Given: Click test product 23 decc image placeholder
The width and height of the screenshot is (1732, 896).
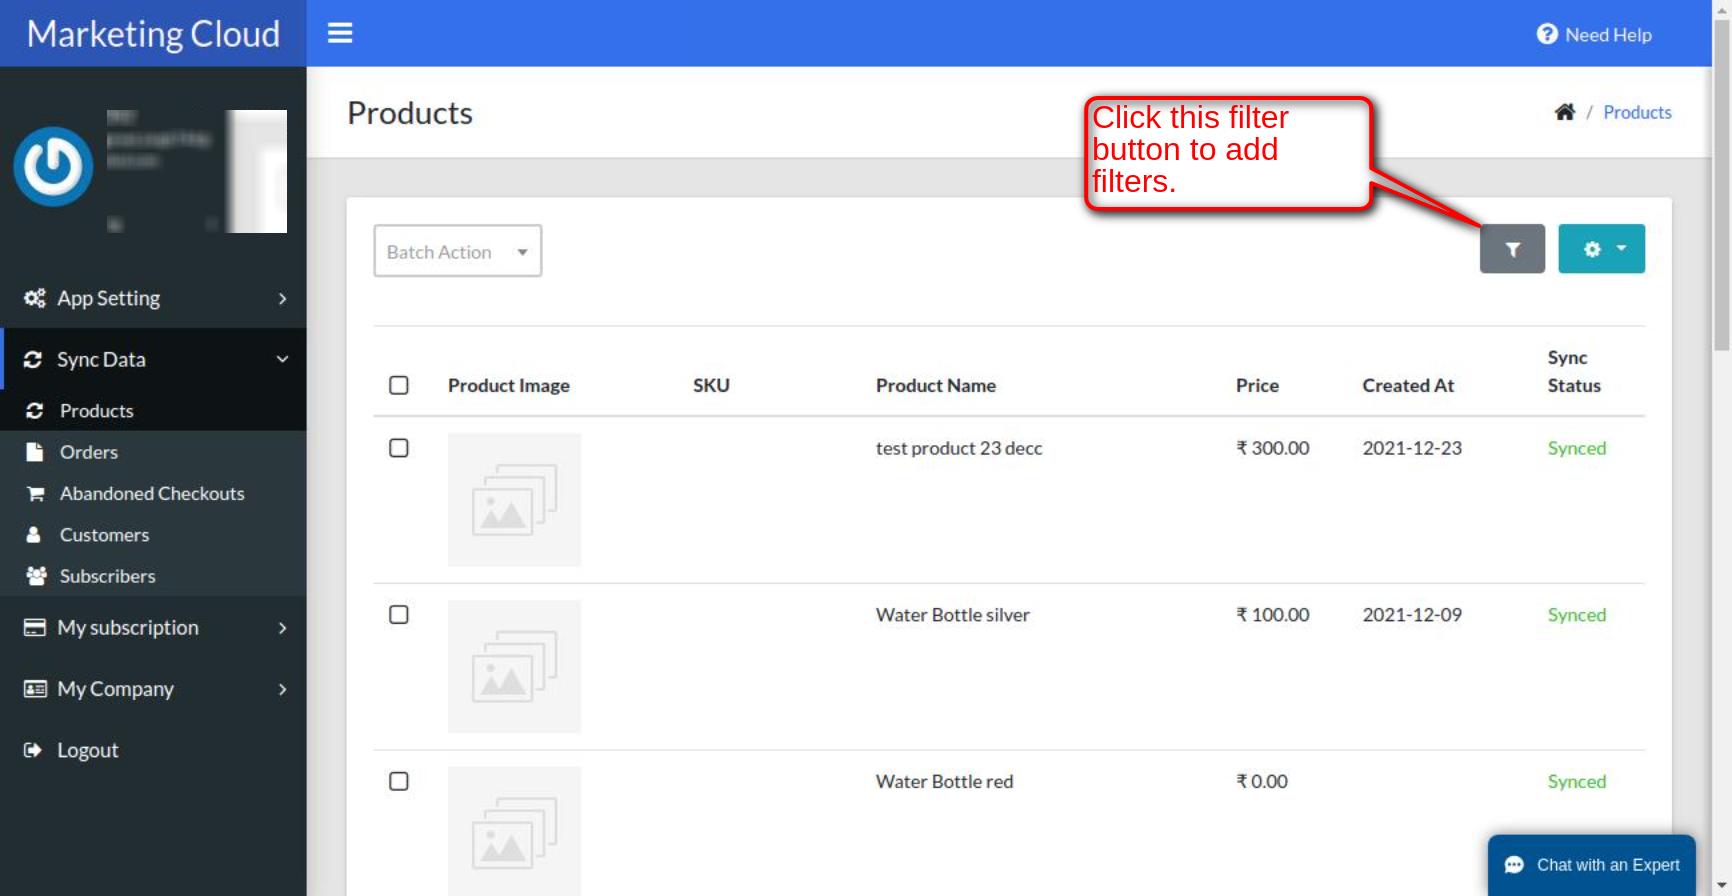Looking at the screenshot, I should tap(514, 500).
